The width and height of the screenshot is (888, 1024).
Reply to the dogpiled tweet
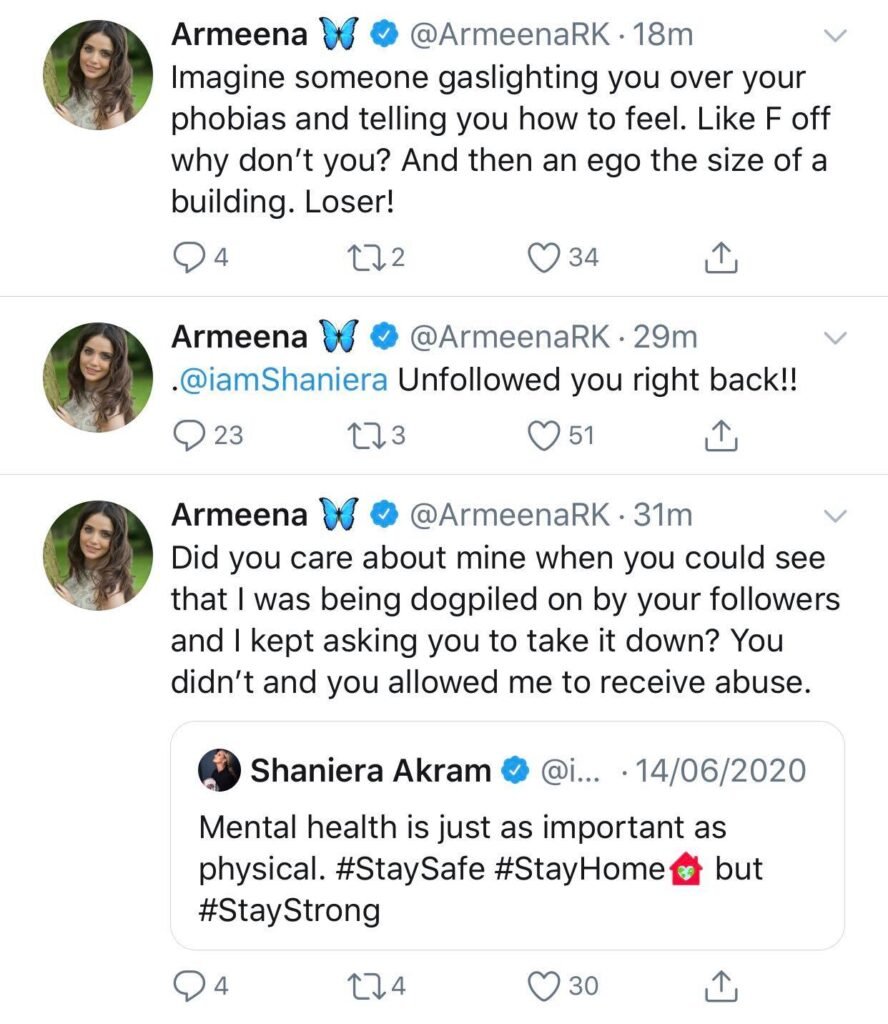[x=191, y=986]
